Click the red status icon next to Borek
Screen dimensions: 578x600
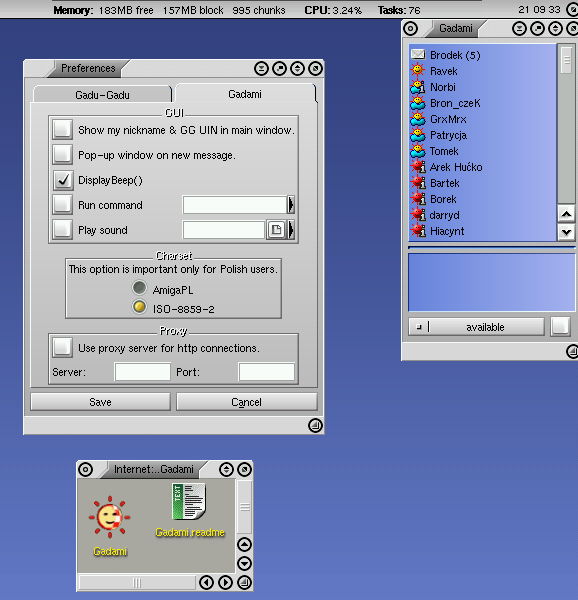(x=418, y=199)
